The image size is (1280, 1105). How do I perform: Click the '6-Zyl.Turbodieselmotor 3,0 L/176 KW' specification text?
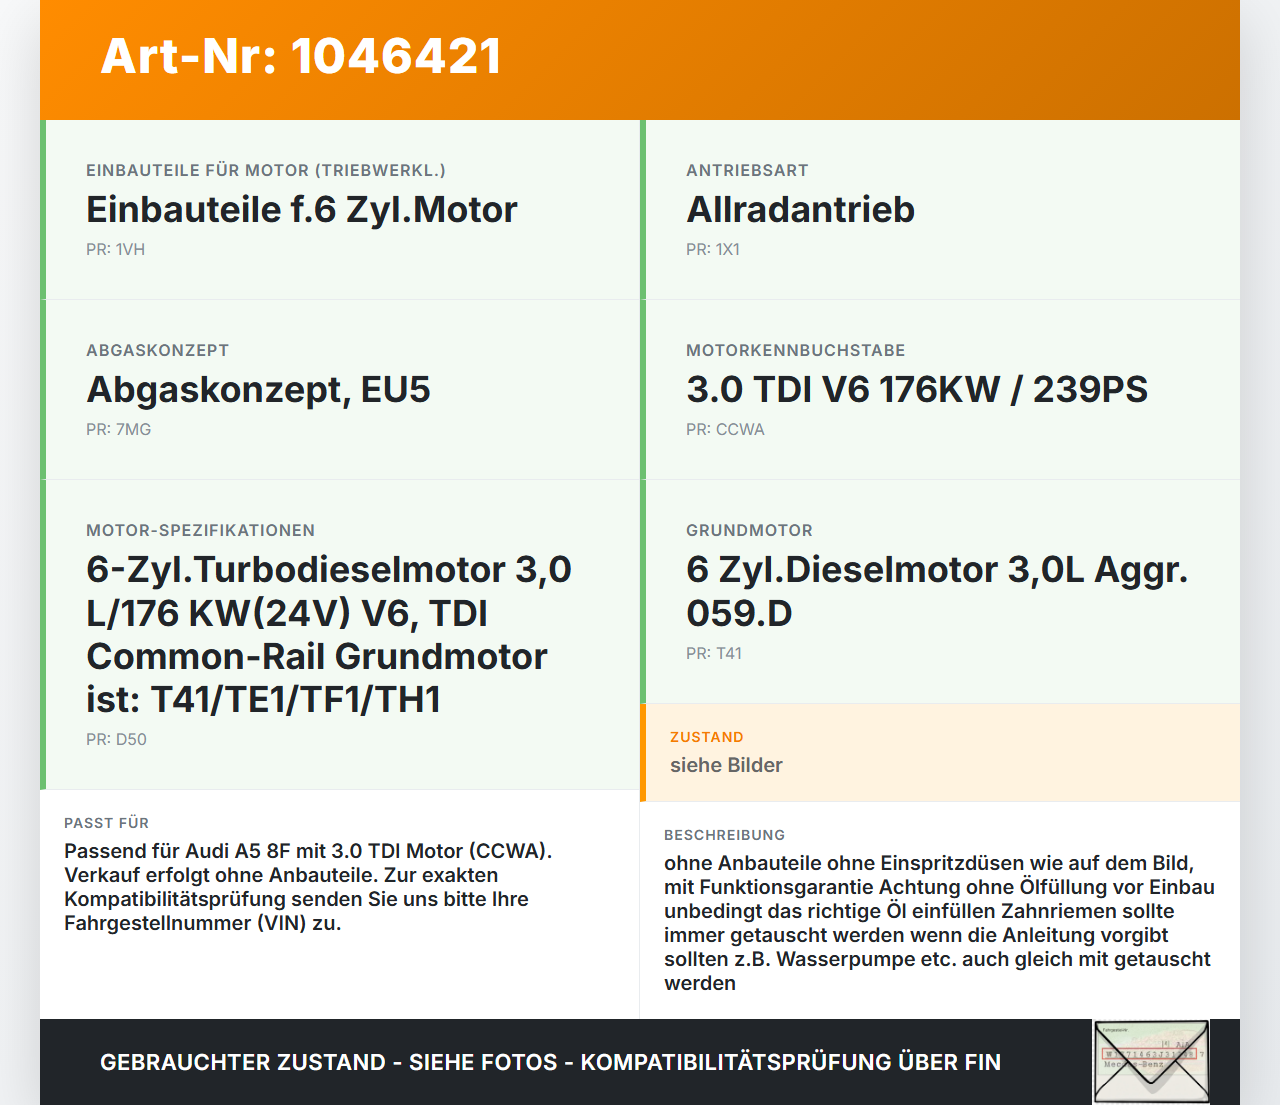[x=329, y=634]
